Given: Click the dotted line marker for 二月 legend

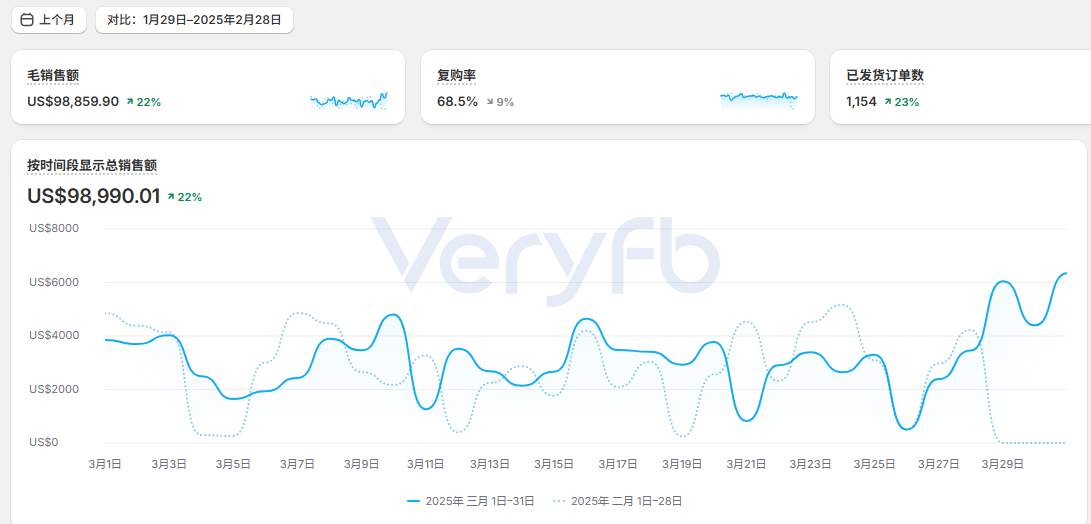Looking at the screenshot, I should [x=561, y=500].
